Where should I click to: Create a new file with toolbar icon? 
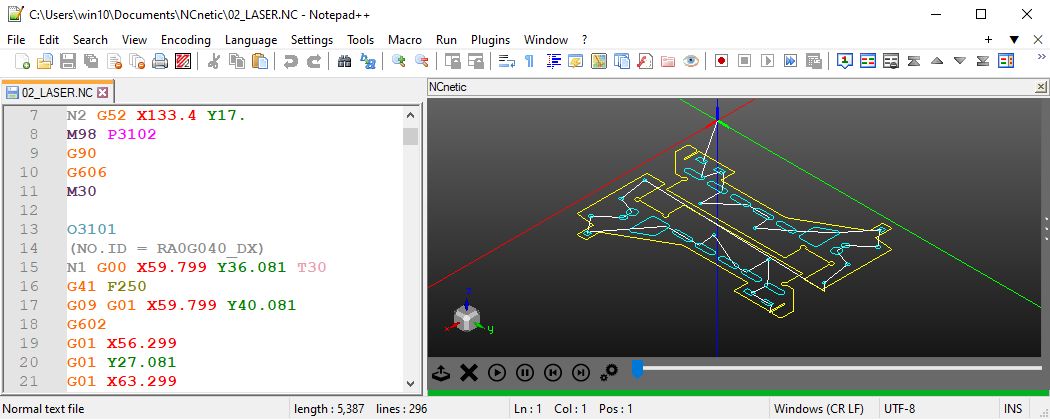pyautogui.click(x=22, y=62)
